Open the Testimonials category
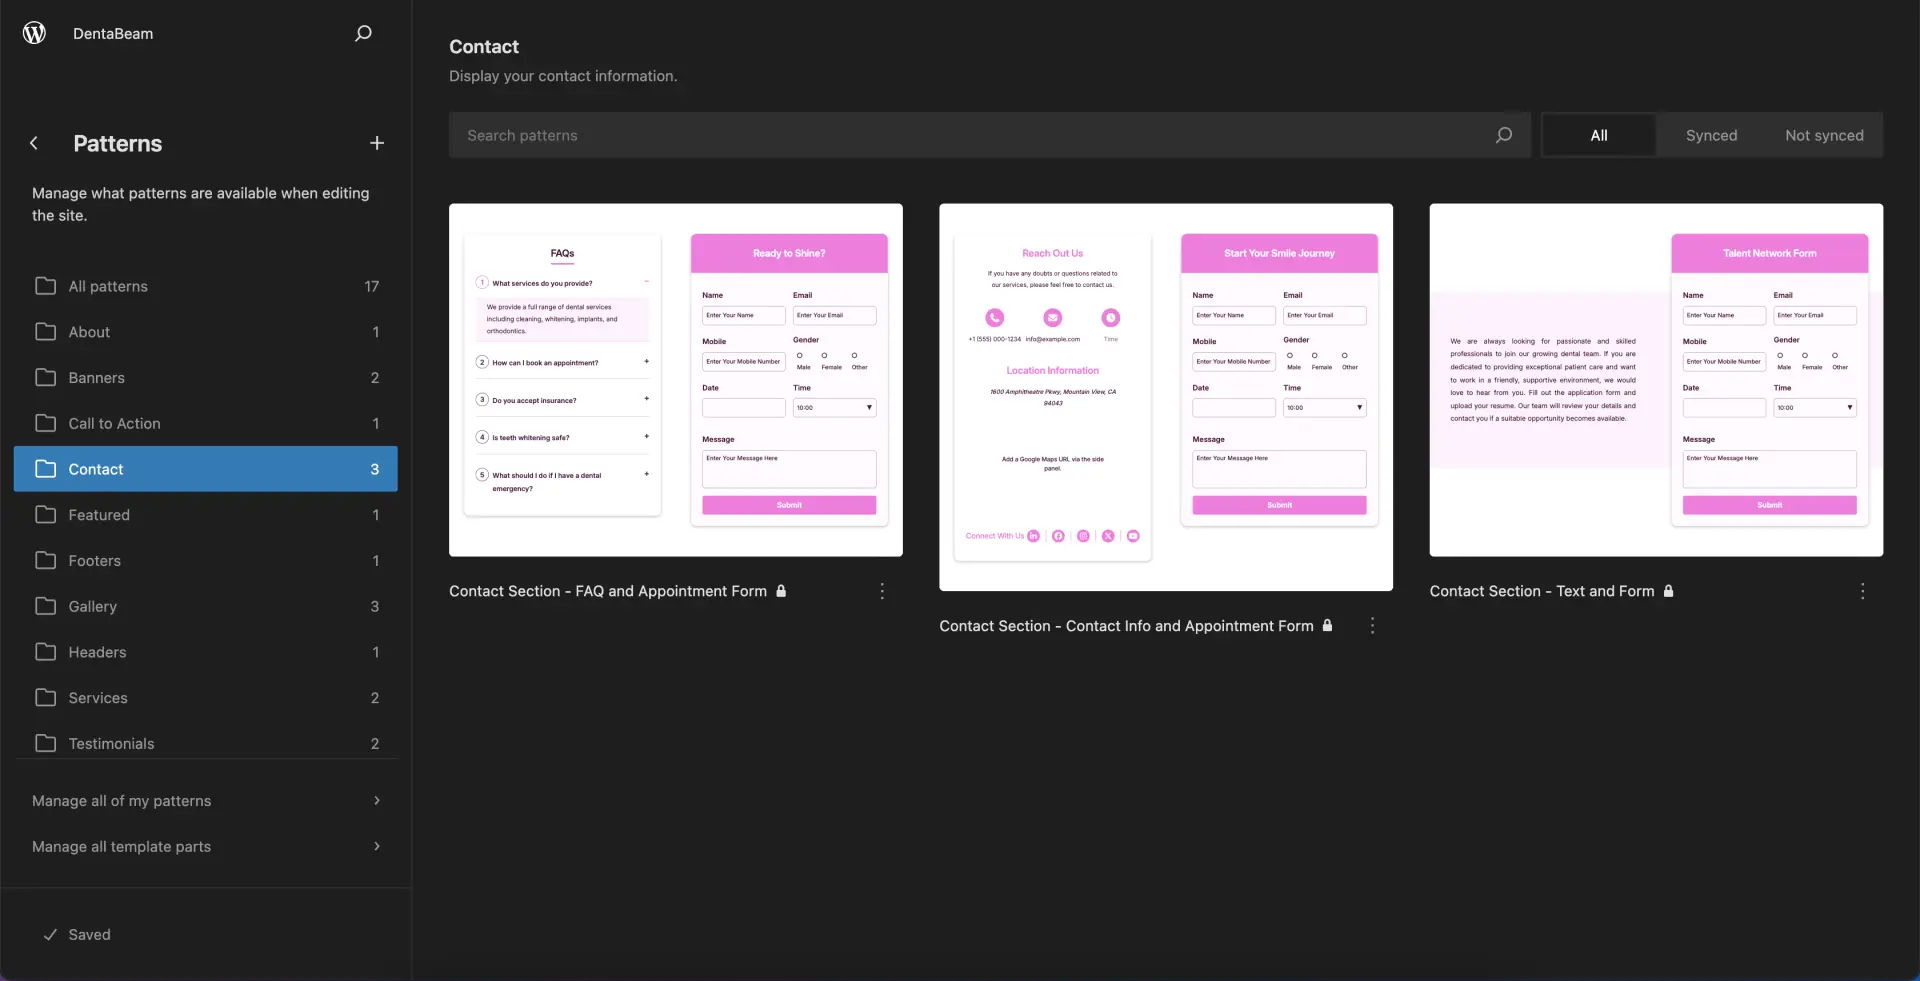Viewport: 1920px width, 981px height. pyautogui.click(x=206, y=743)
